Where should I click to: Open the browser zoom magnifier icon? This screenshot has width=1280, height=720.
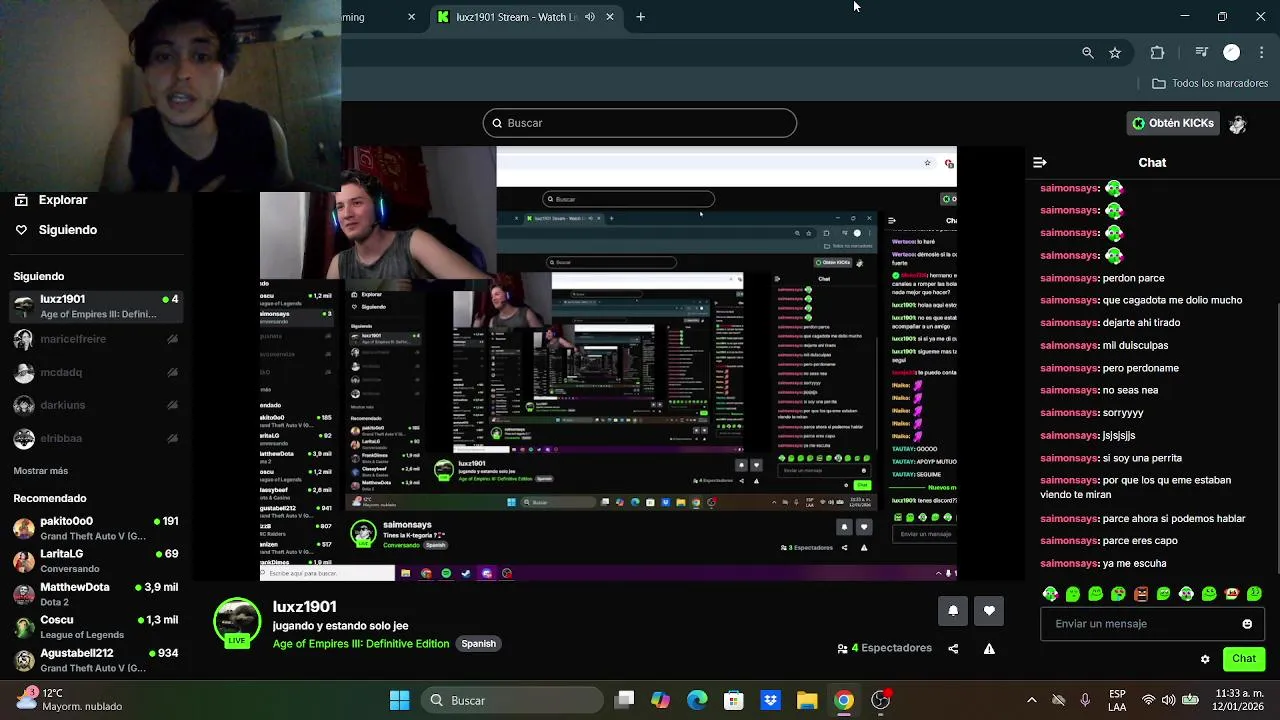point(1088,53)
